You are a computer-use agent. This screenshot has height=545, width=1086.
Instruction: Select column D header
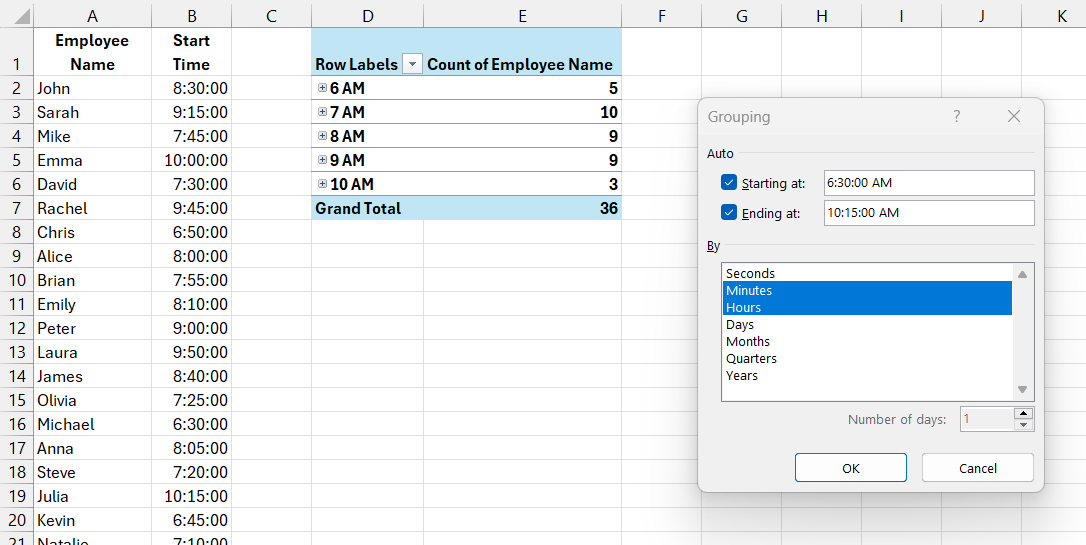(368, 15)
